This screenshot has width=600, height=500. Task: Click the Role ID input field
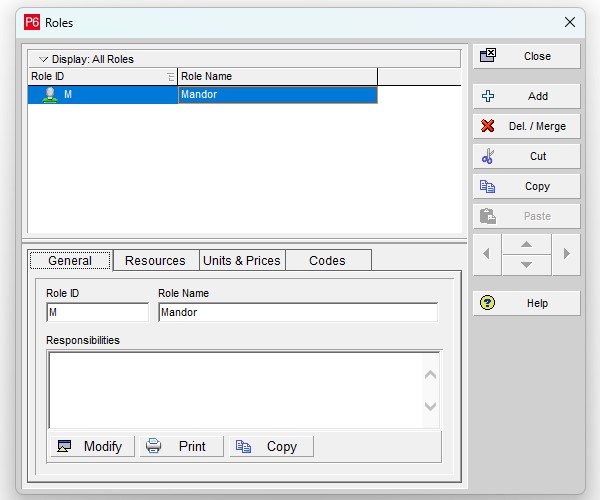pyautogui.click(x=97, y=312)
